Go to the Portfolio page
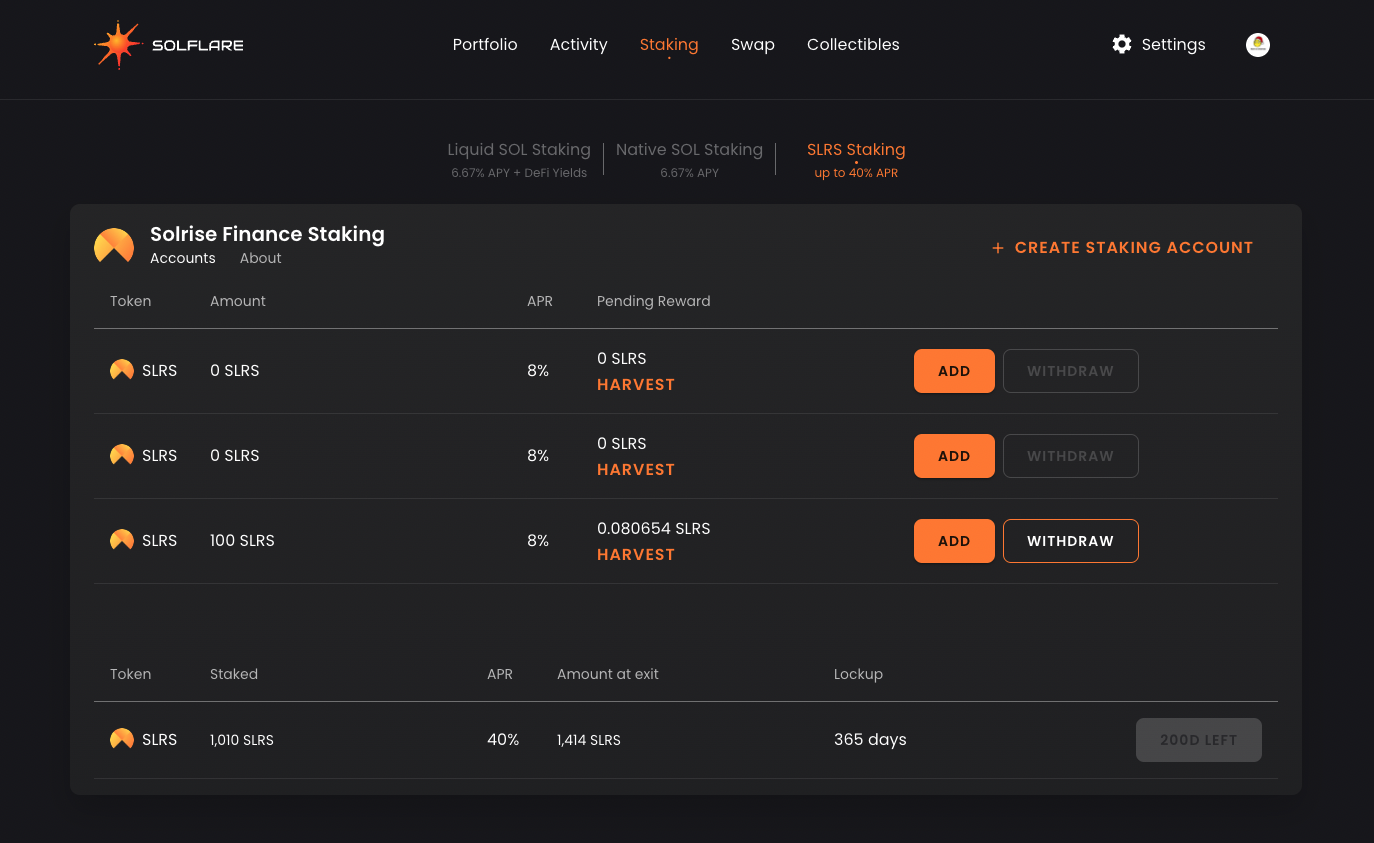 pos(485,44)
